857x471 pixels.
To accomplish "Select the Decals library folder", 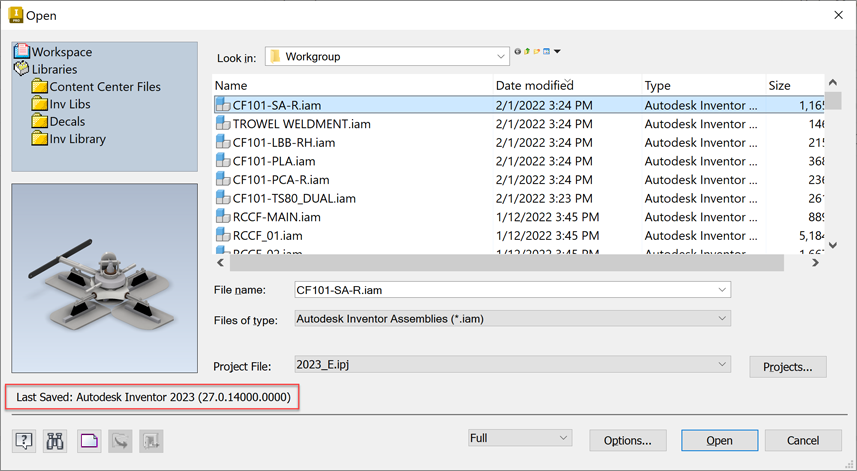I will pos(58,121).
